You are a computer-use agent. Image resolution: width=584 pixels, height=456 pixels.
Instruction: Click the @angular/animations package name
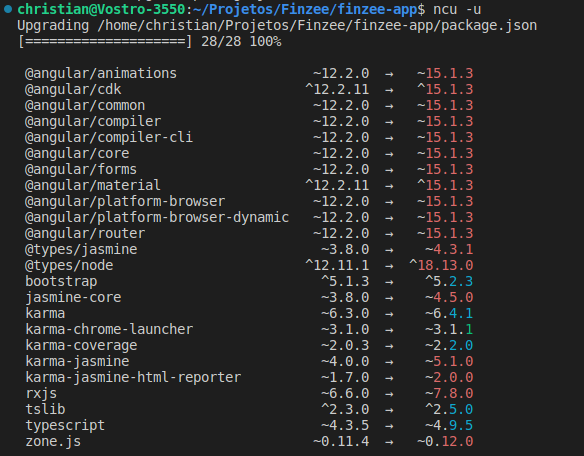pos(101,73)
